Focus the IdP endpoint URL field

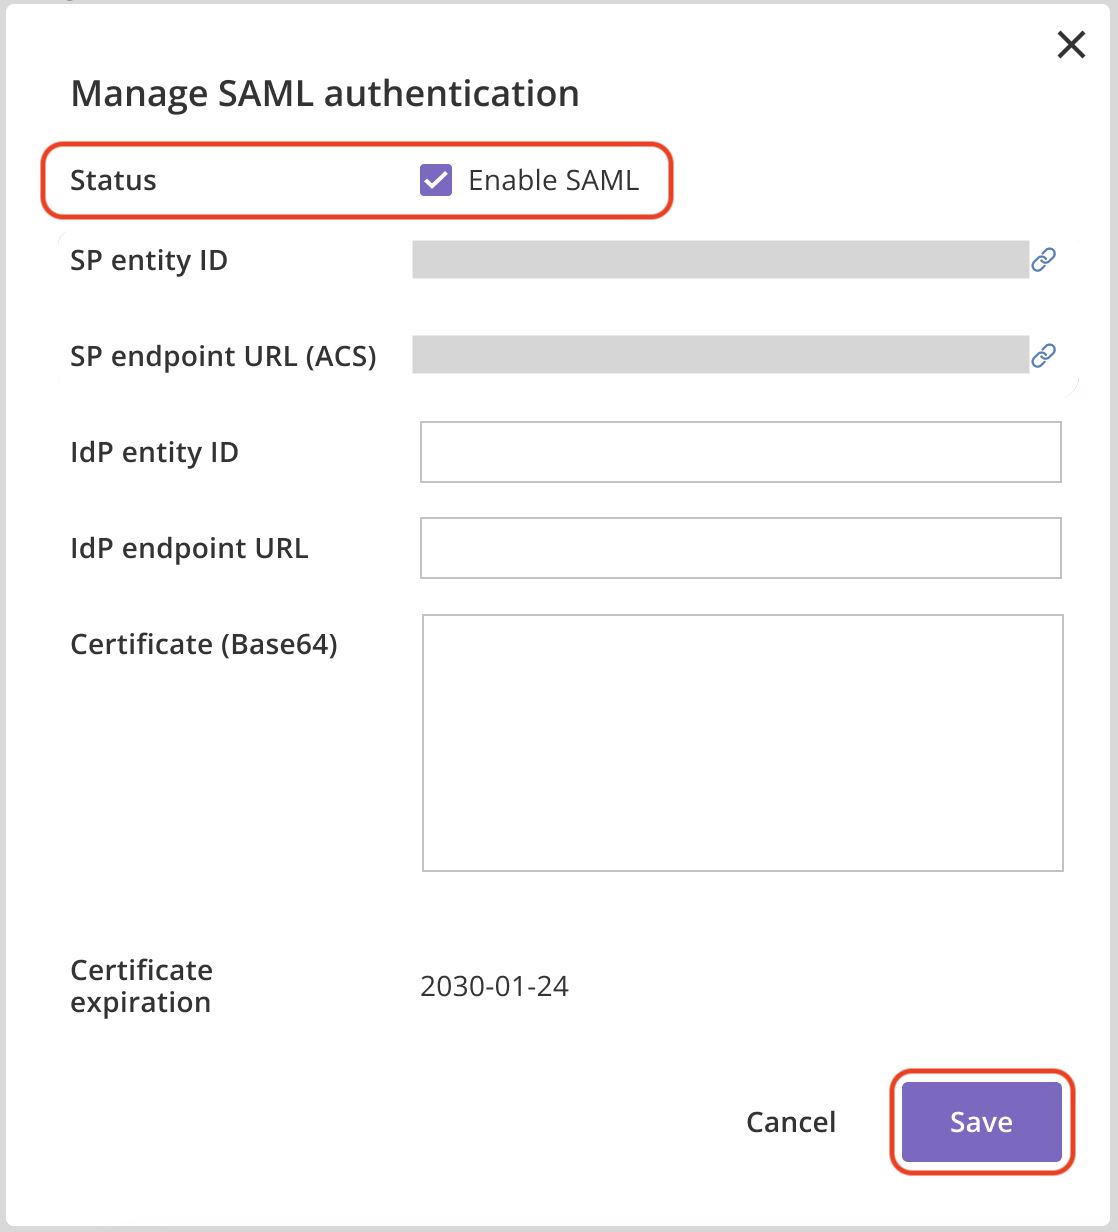coord(741,548)
